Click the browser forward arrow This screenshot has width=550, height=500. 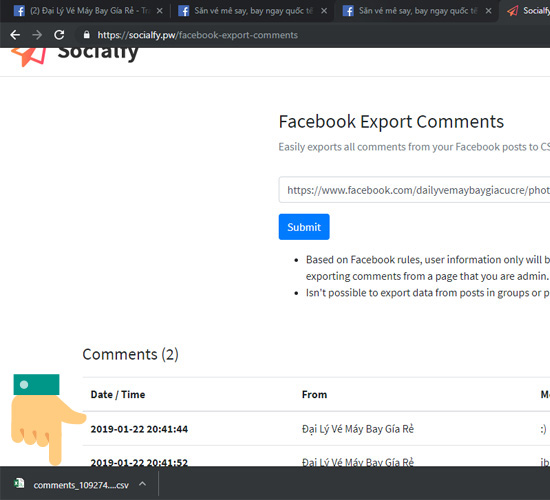(37, 35)
